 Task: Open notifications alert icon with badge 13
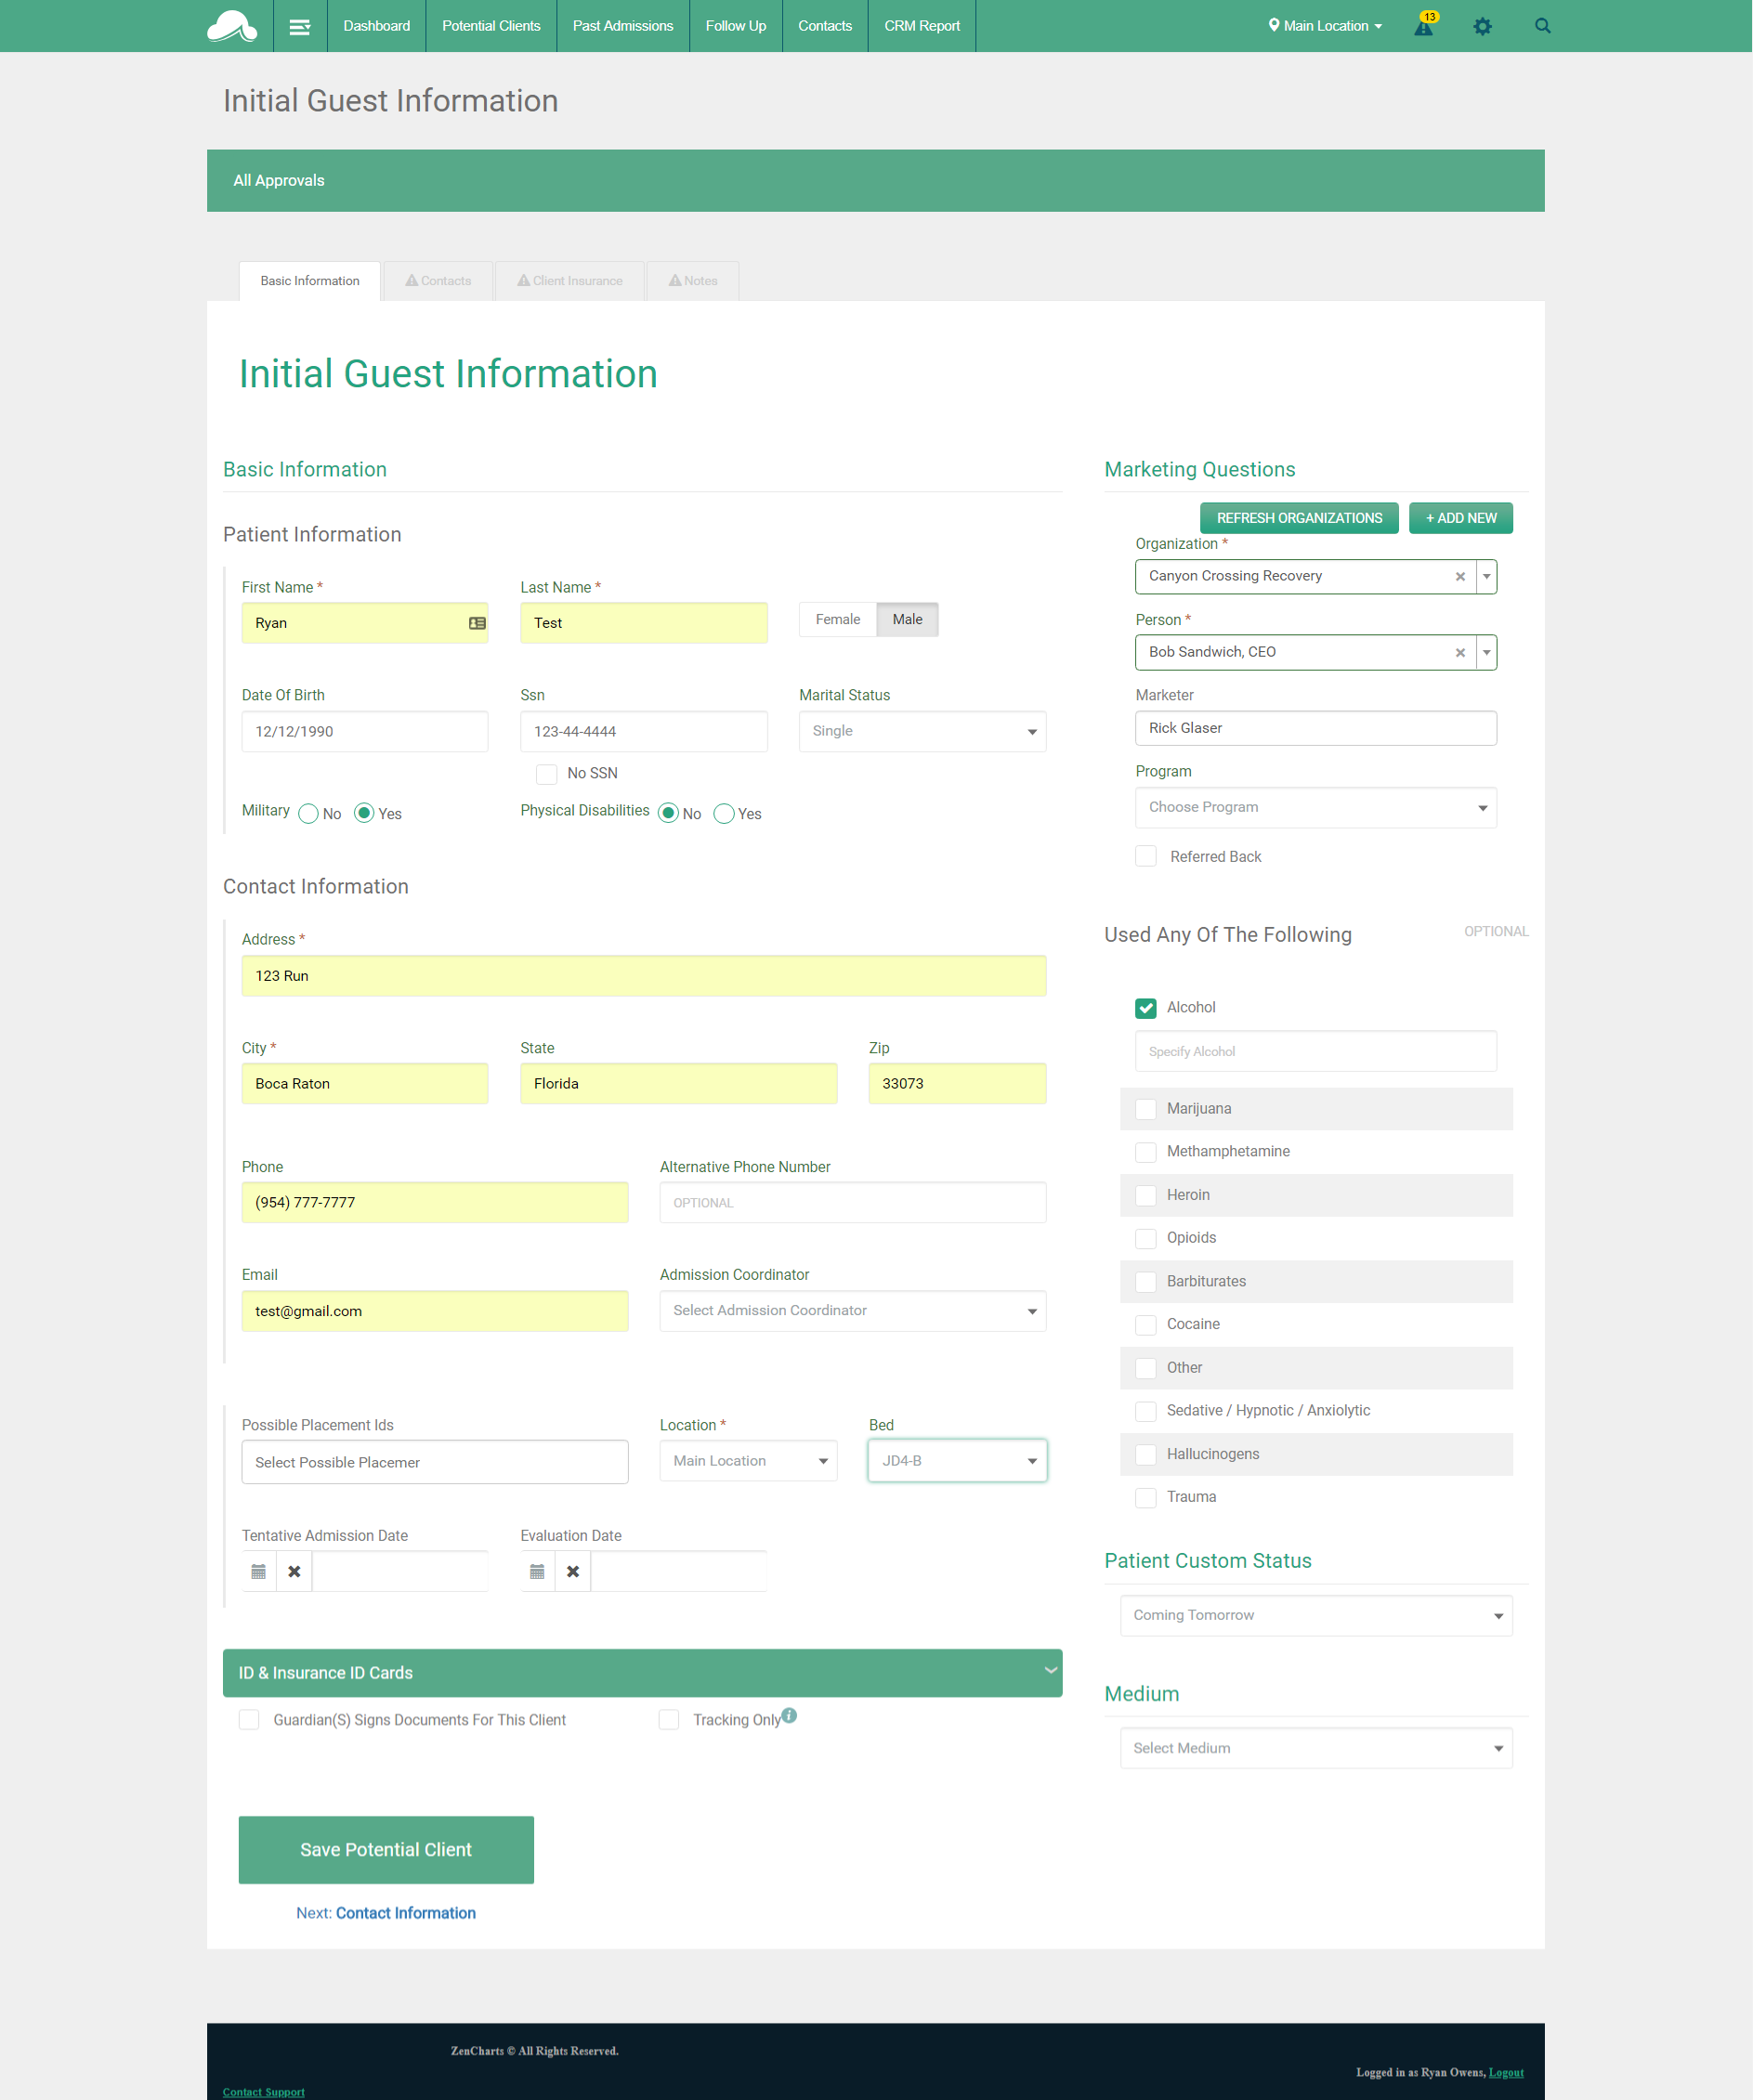[x=1425, y=24]
